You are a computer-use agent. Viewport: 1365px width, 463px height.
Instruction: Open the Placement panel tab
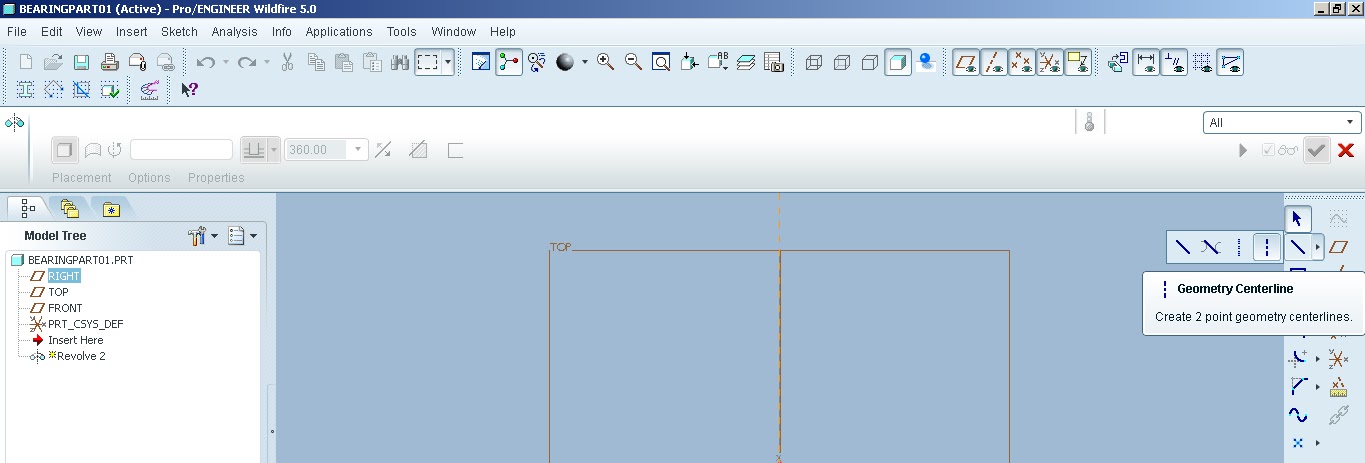[x=82, y=178]
